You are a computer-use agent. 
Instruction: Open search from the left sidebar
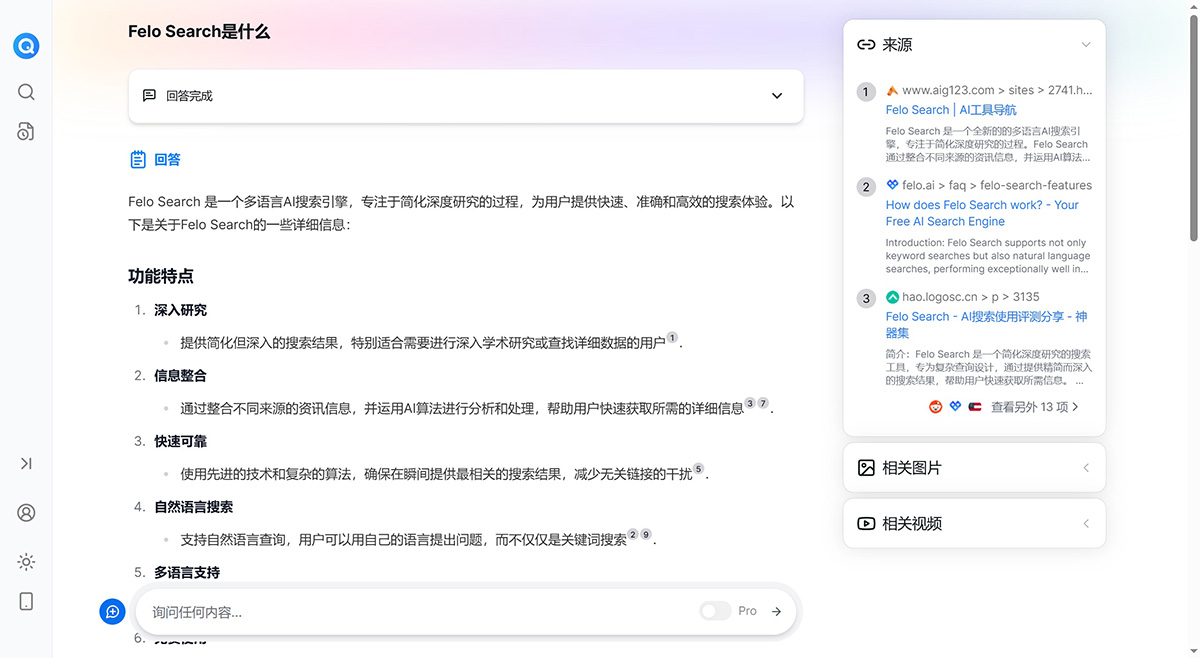coord(25,92)
